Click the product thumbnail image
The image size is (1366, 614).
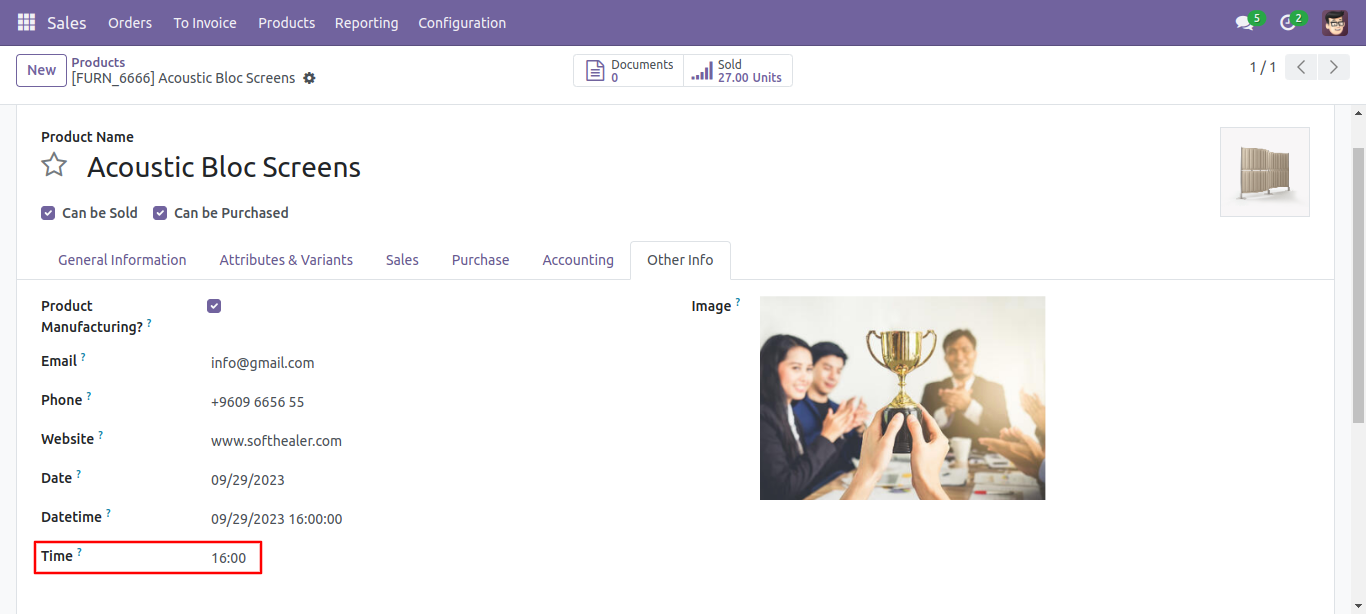click(x=1264, y=172)
